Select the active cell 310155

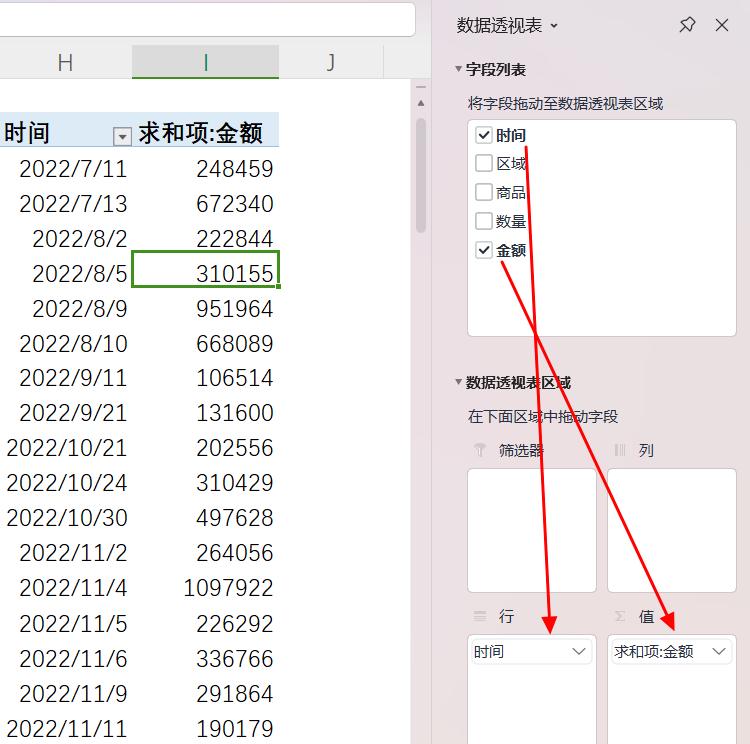pos(205,269)
